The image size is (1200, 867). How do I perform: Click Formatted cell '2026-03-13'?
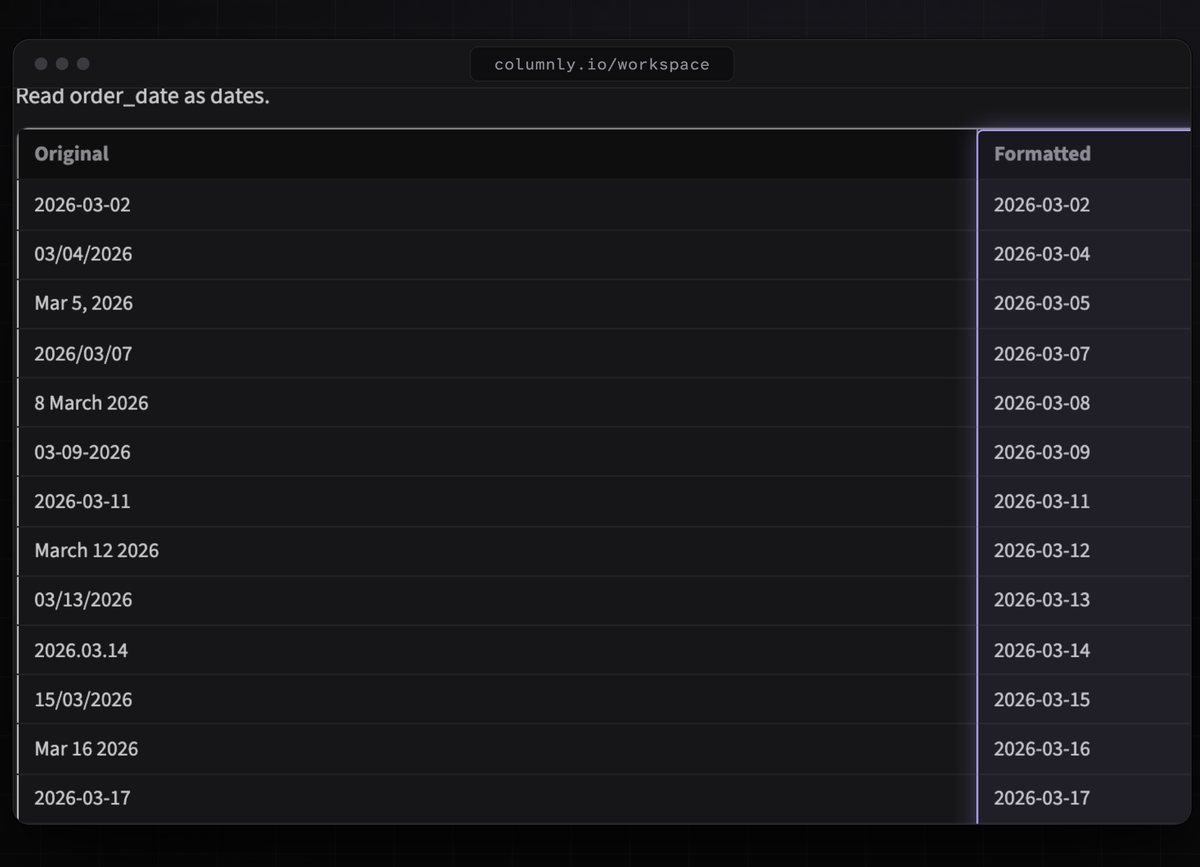tap(1084, 600)
